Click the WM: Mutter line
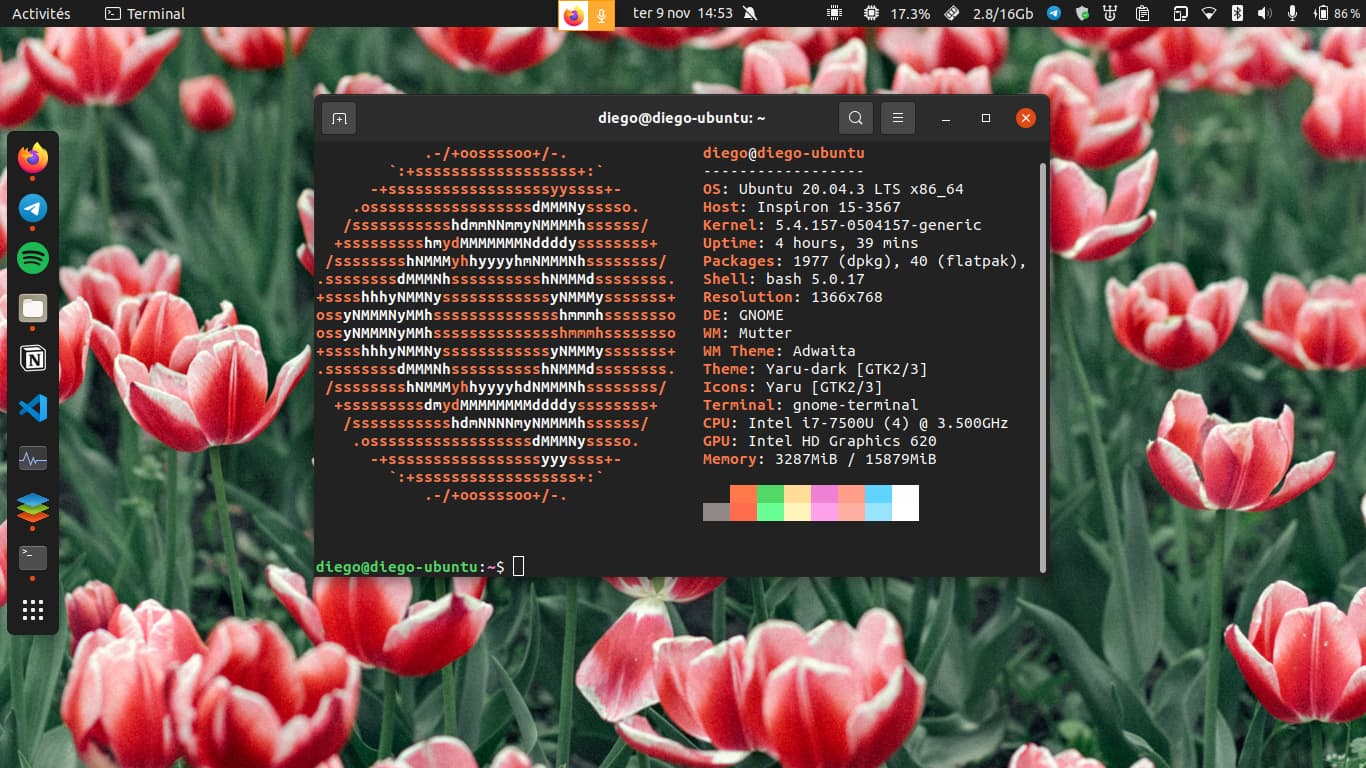1366x768 pixels. 747,333
